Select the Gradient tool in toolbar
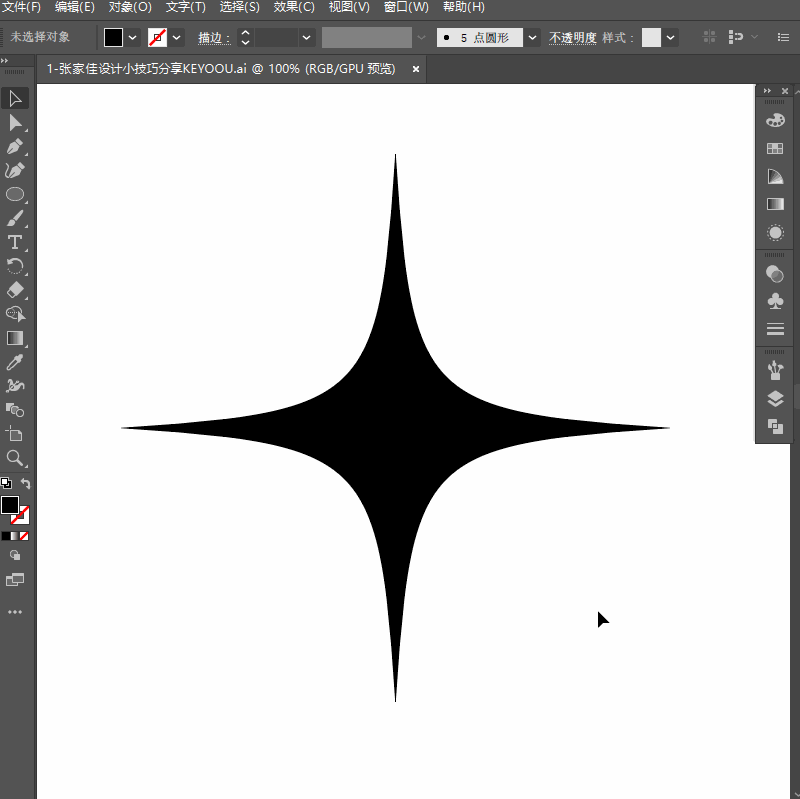Viewport: 800px width, 799px height. click(x=15, y=338)
